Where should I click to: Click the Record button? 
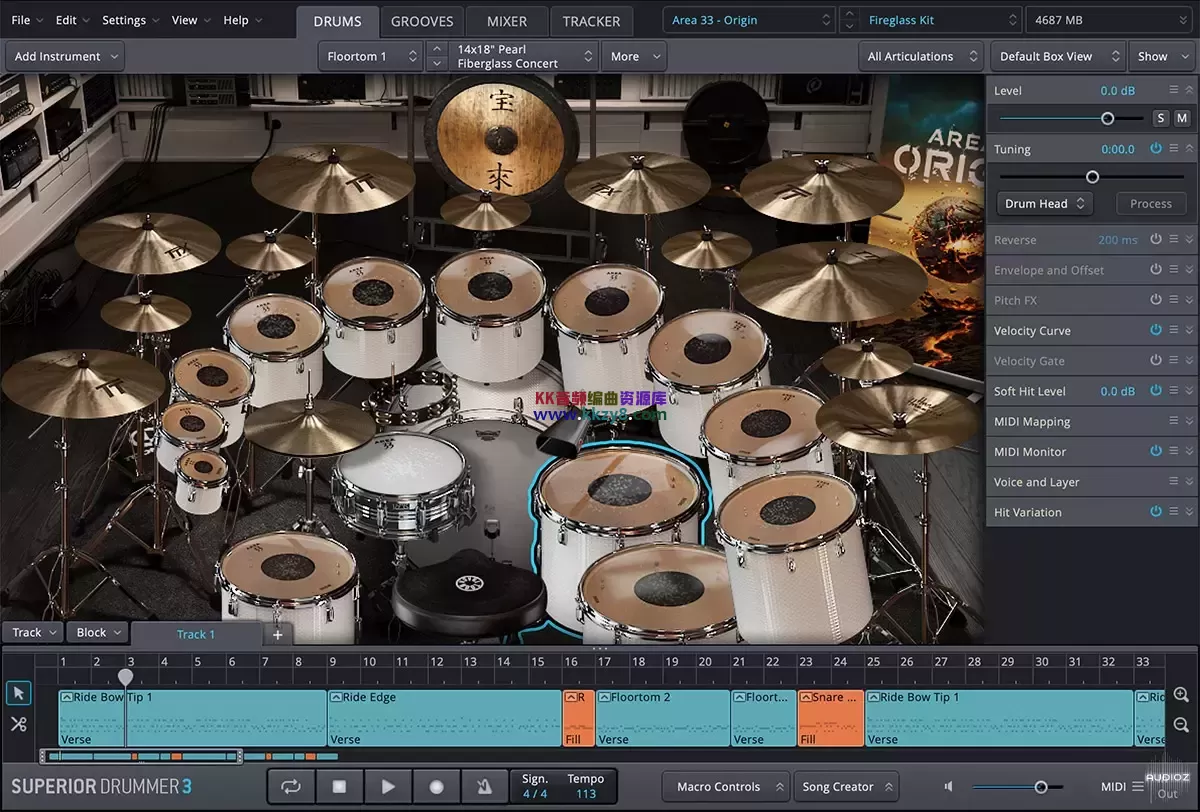(436, 787)
